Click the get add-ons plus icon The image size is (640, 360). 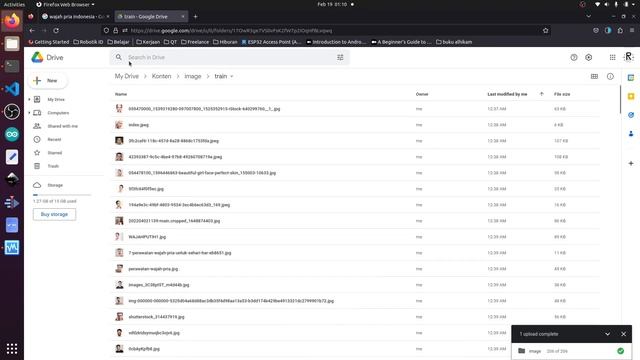631,163
